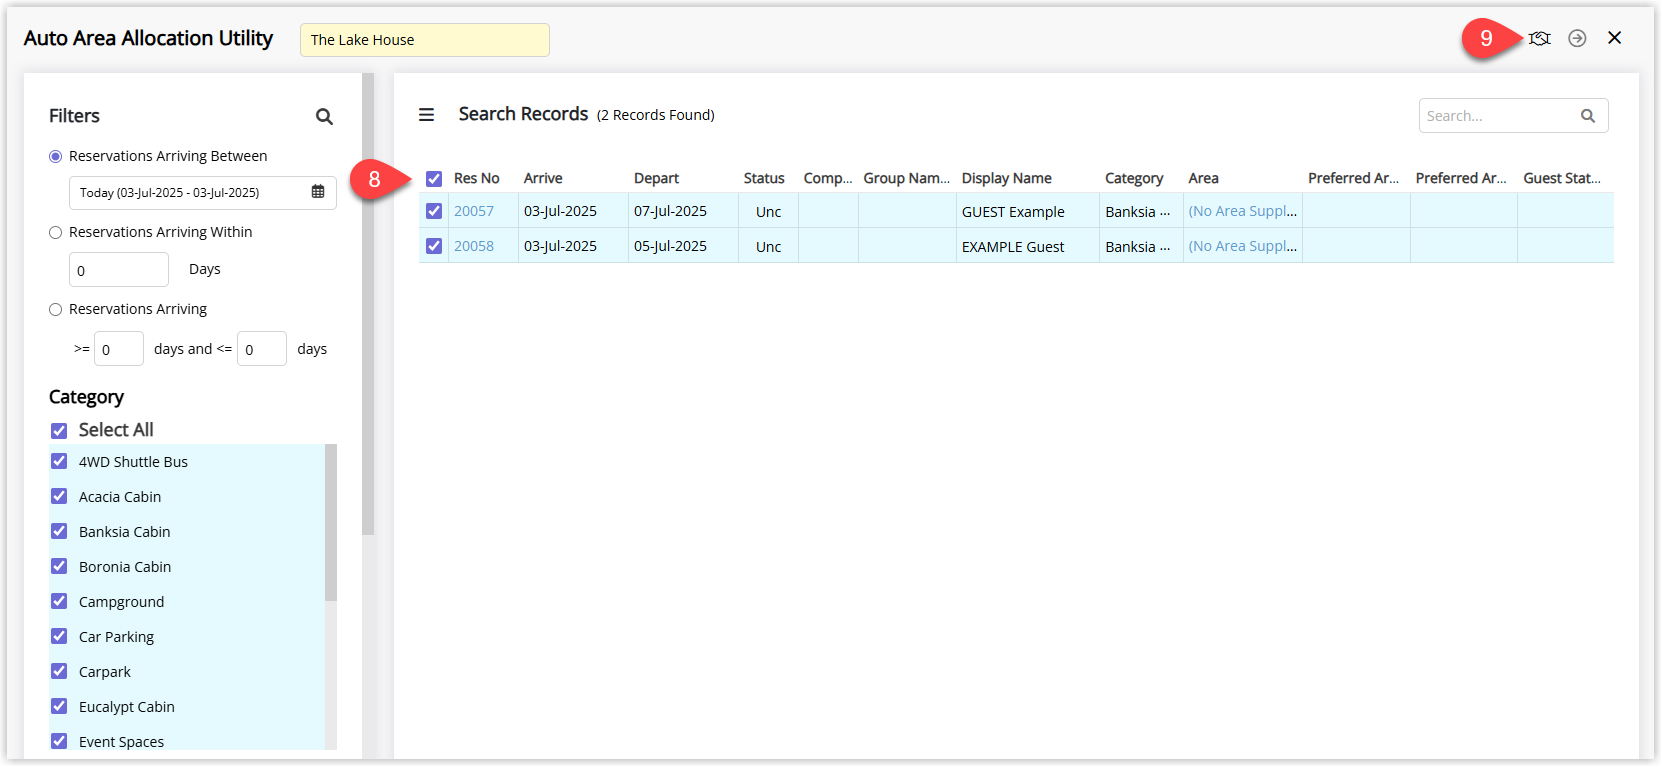
Task: Uncheck the Boronia Cabin category
Action: [59, 566]
